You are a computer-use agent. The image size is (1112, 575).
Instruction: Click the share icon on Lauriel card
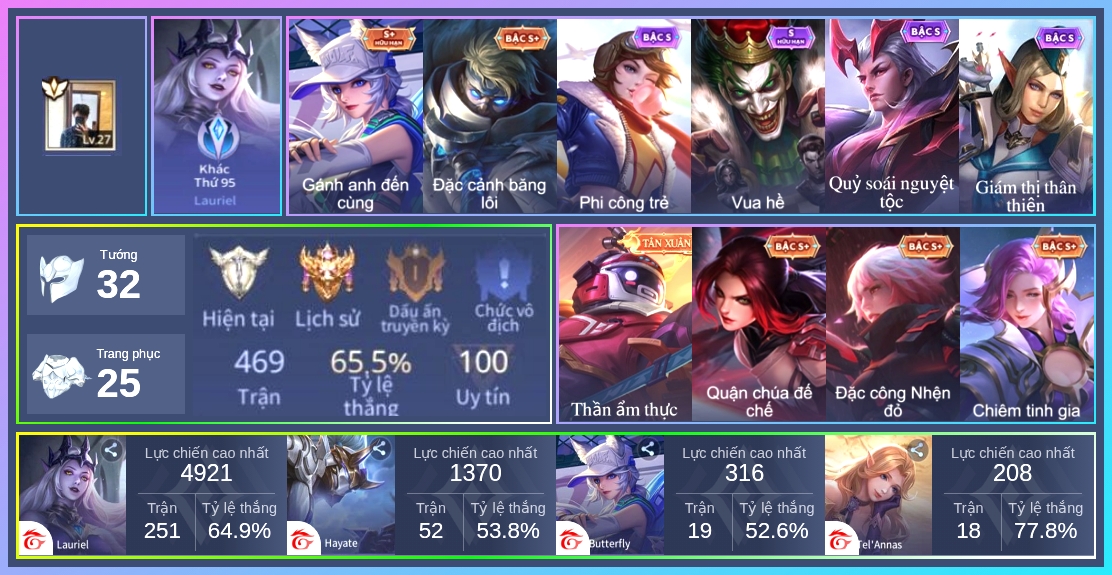[x=110, y=450]
